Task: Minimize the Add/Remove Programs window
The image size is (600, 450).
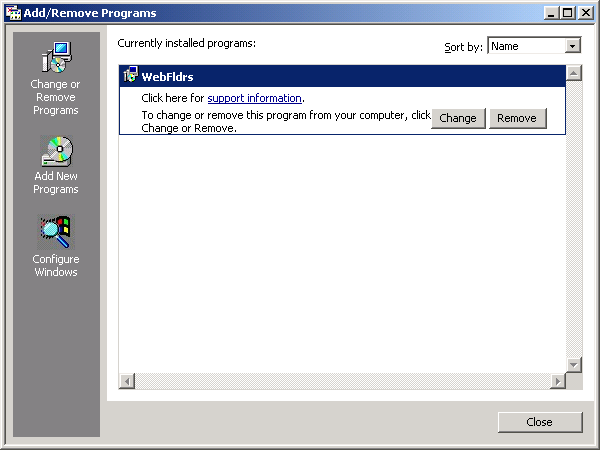Action: click(x=551, y=13)
